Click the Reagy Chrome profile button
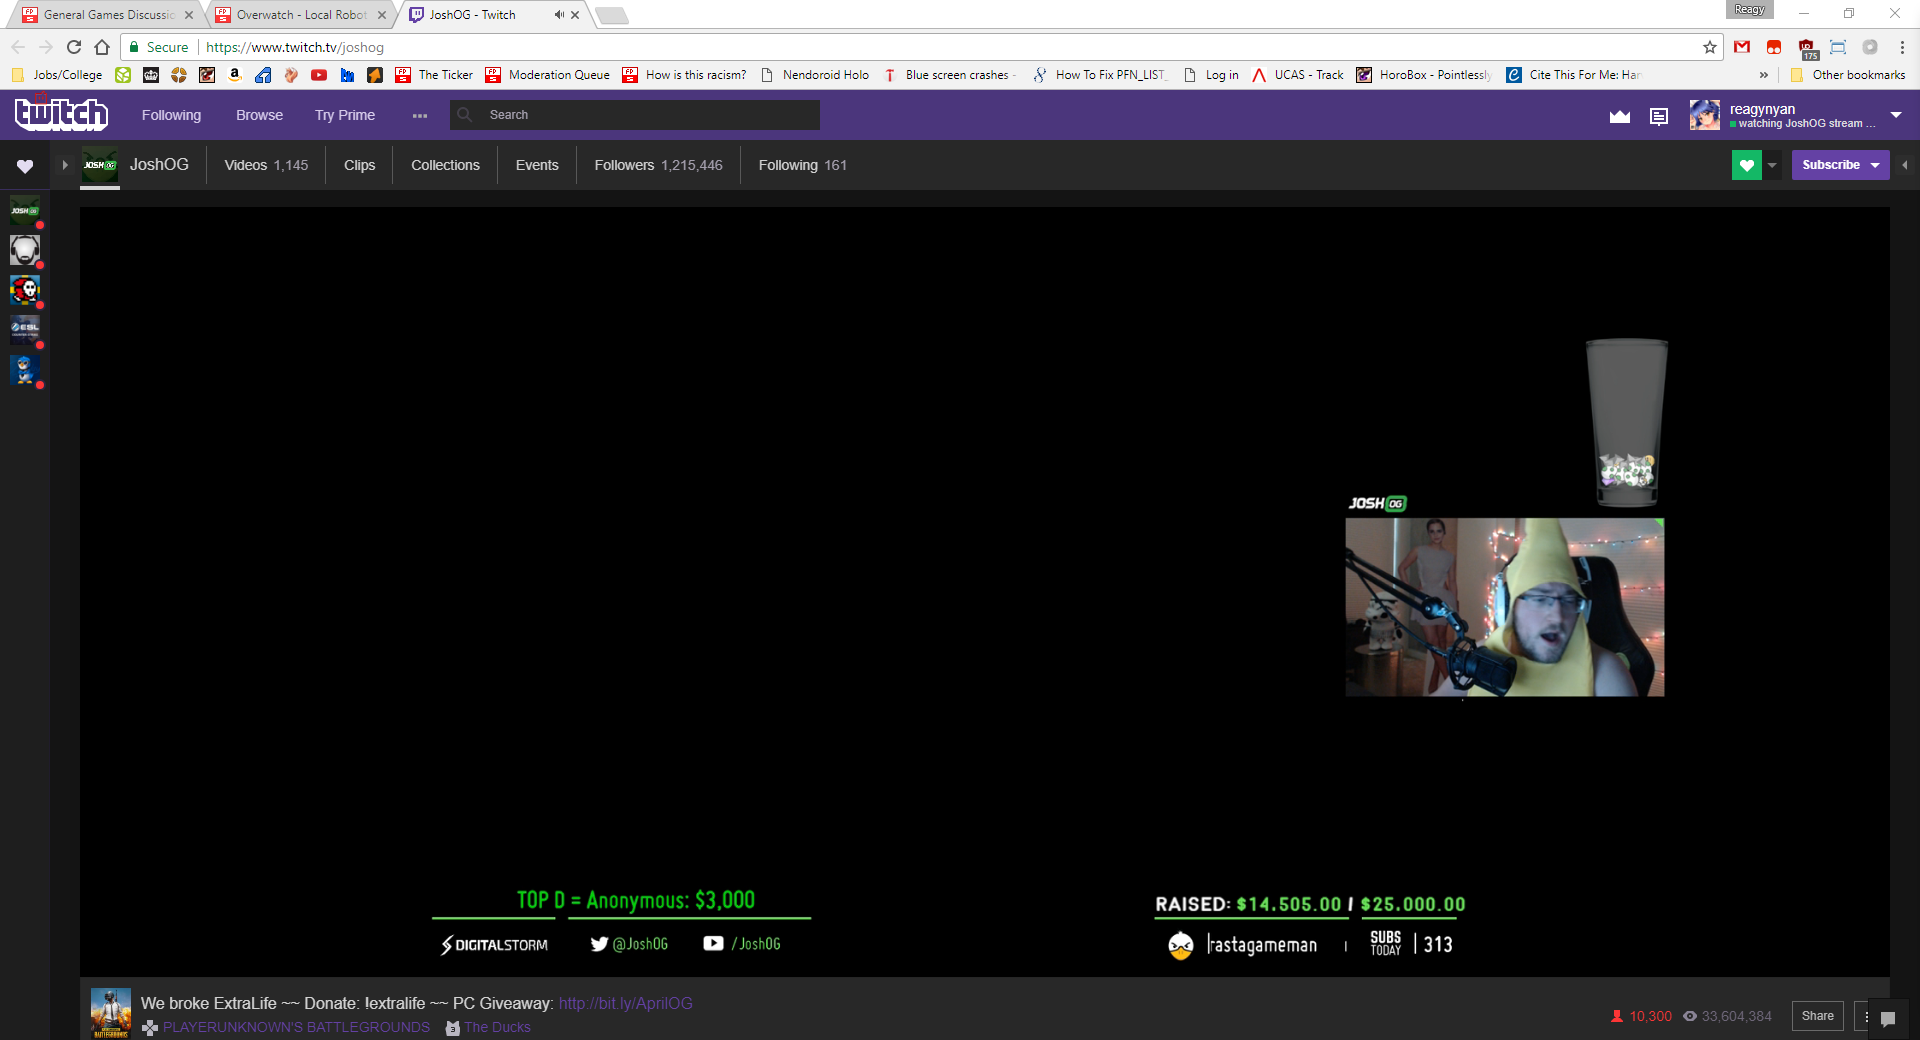 (x=1750, y=10)
